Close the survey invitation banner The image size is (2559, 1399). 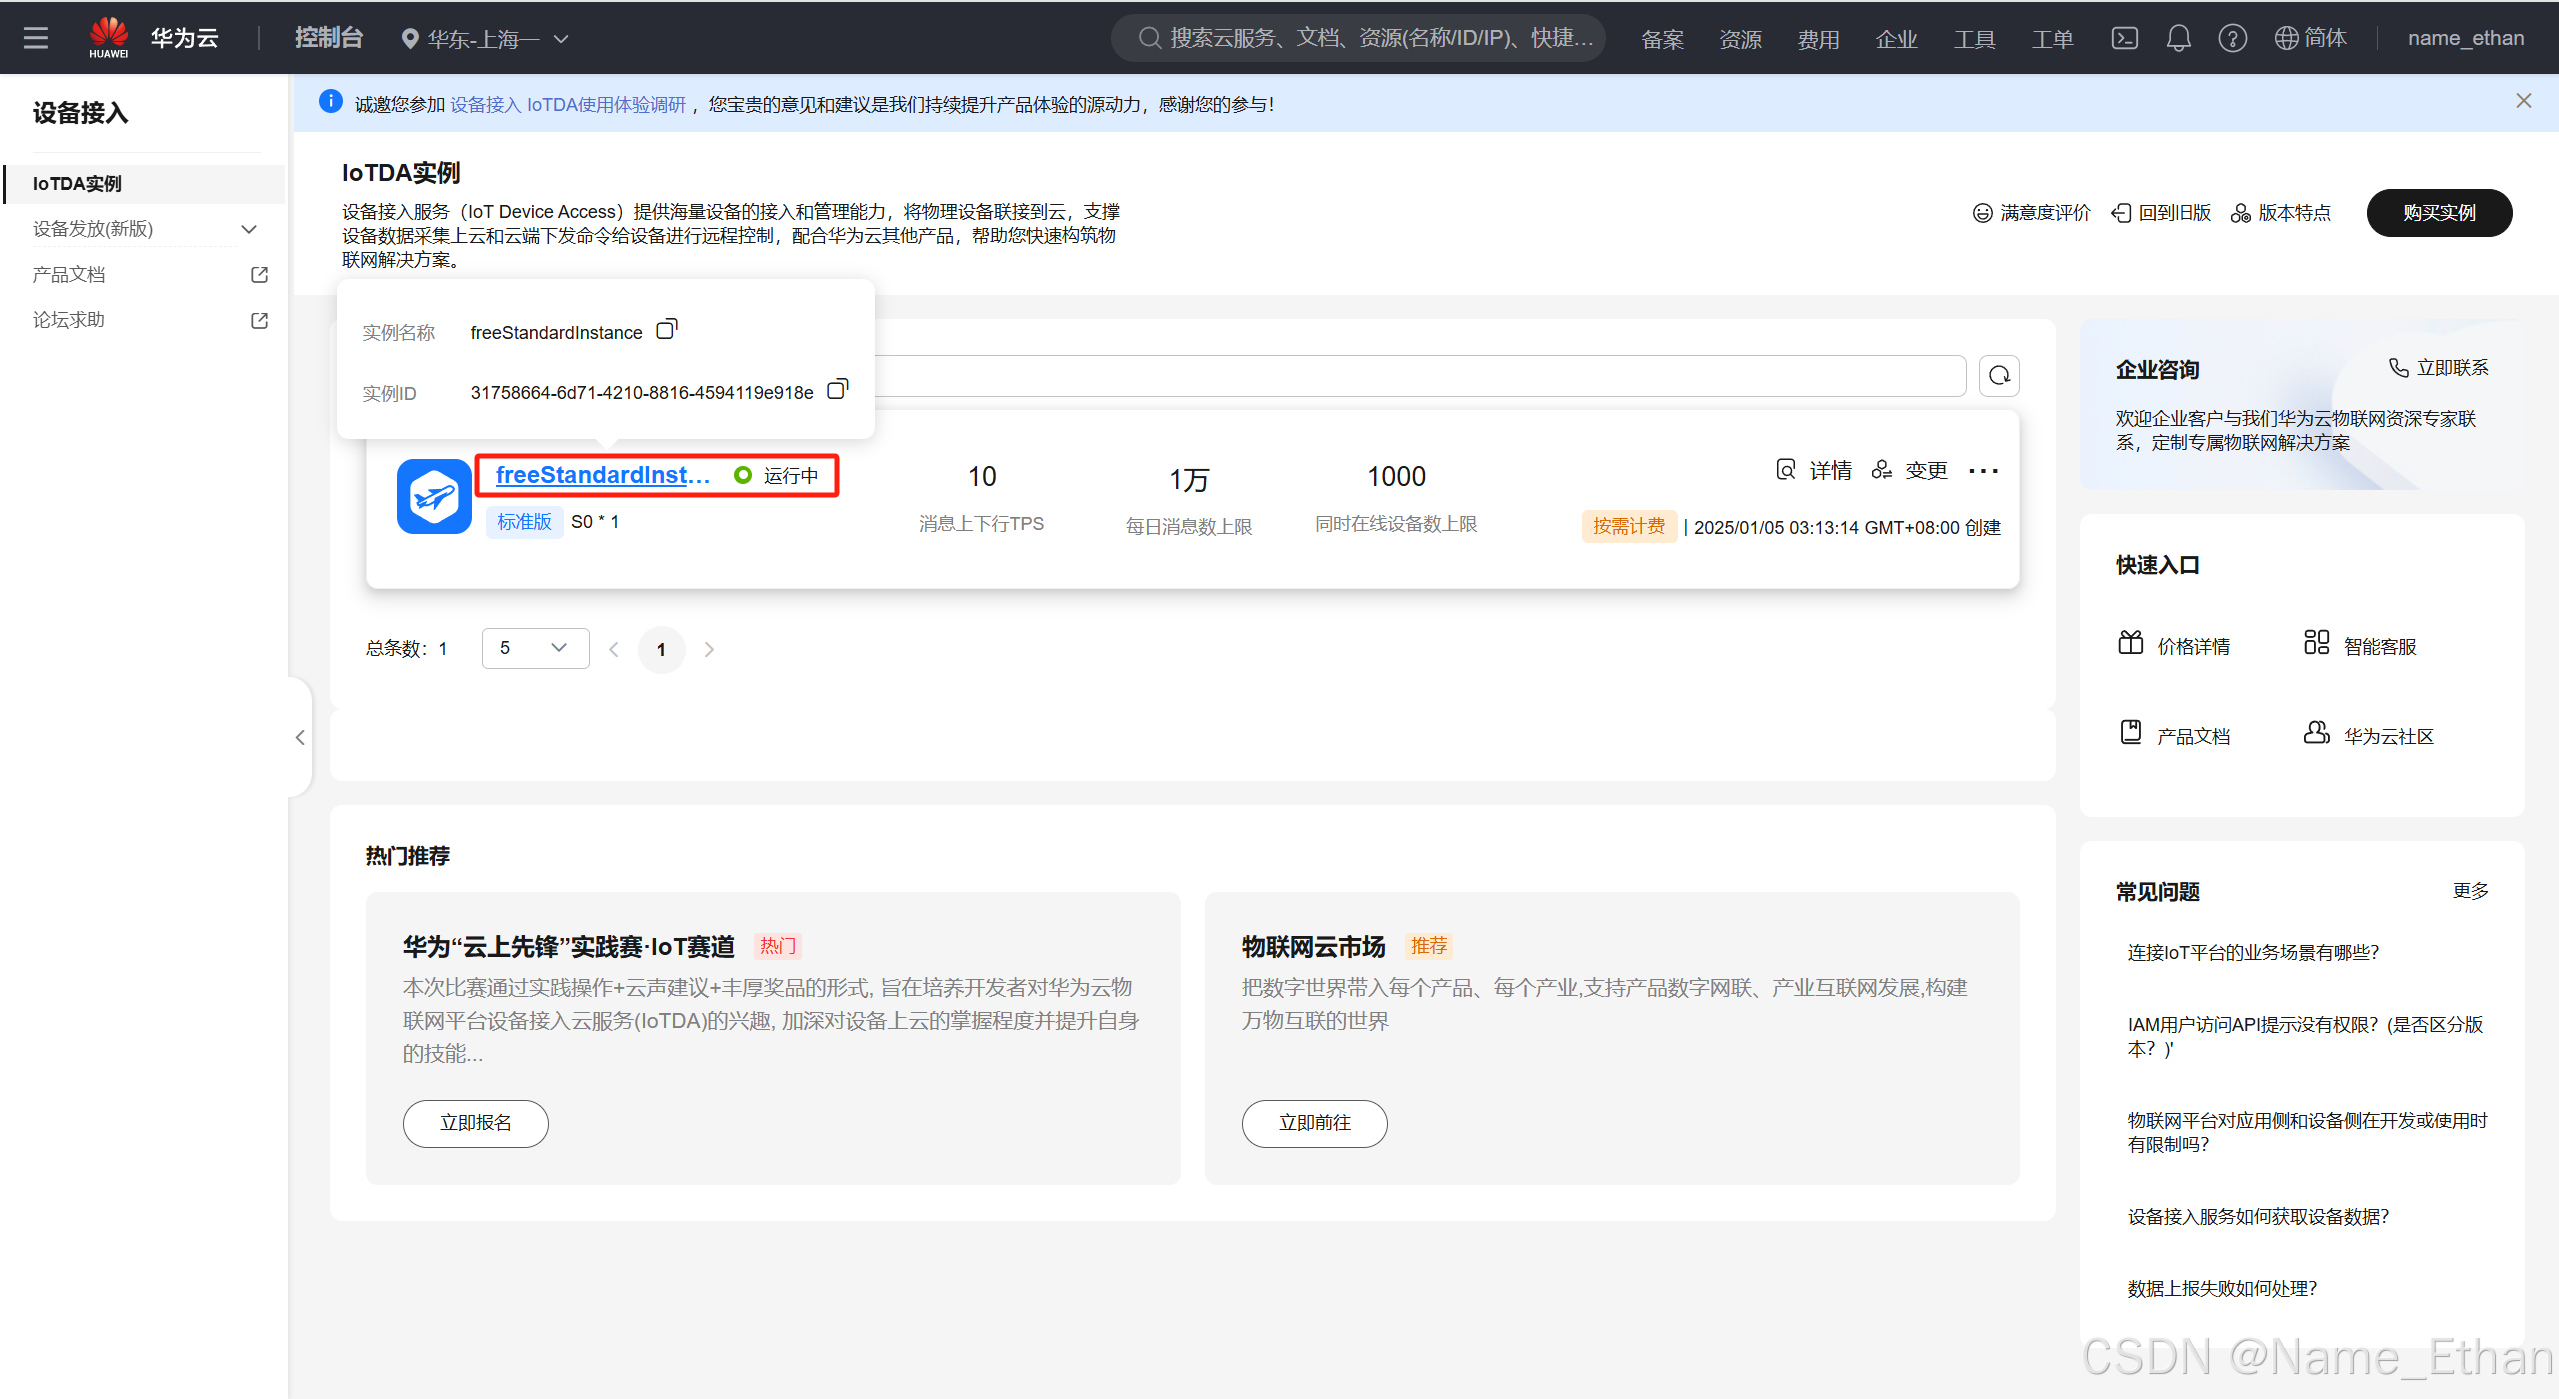tap(2523, 101)
